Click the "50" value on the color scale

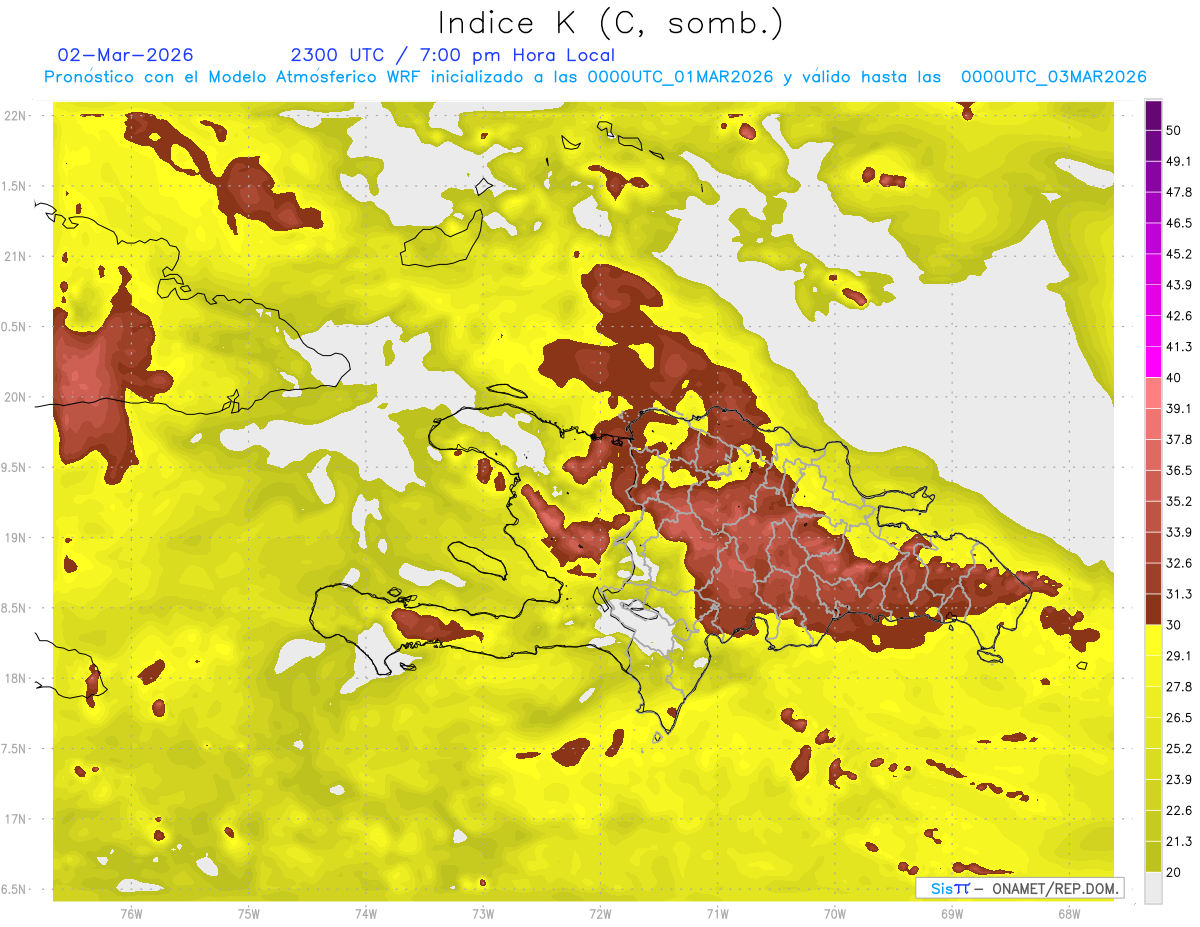pos(1175,131)
